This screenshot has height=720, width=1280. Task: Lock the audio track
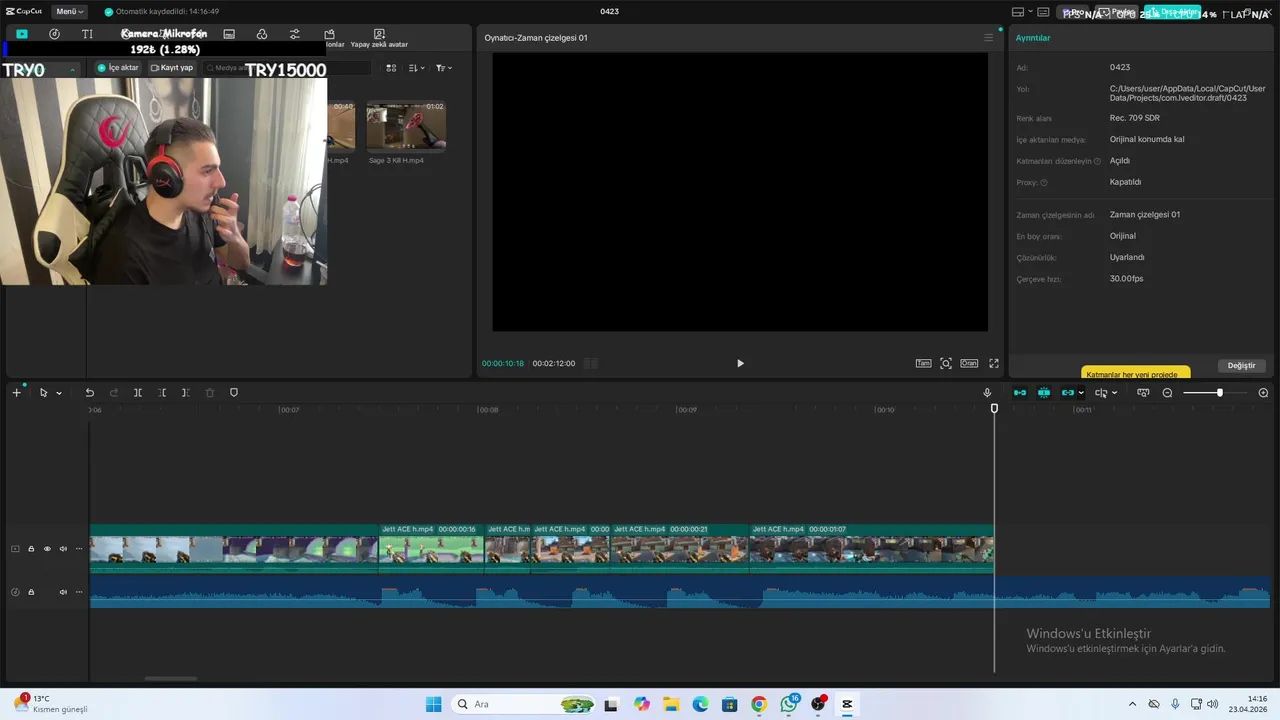(31, 592)
